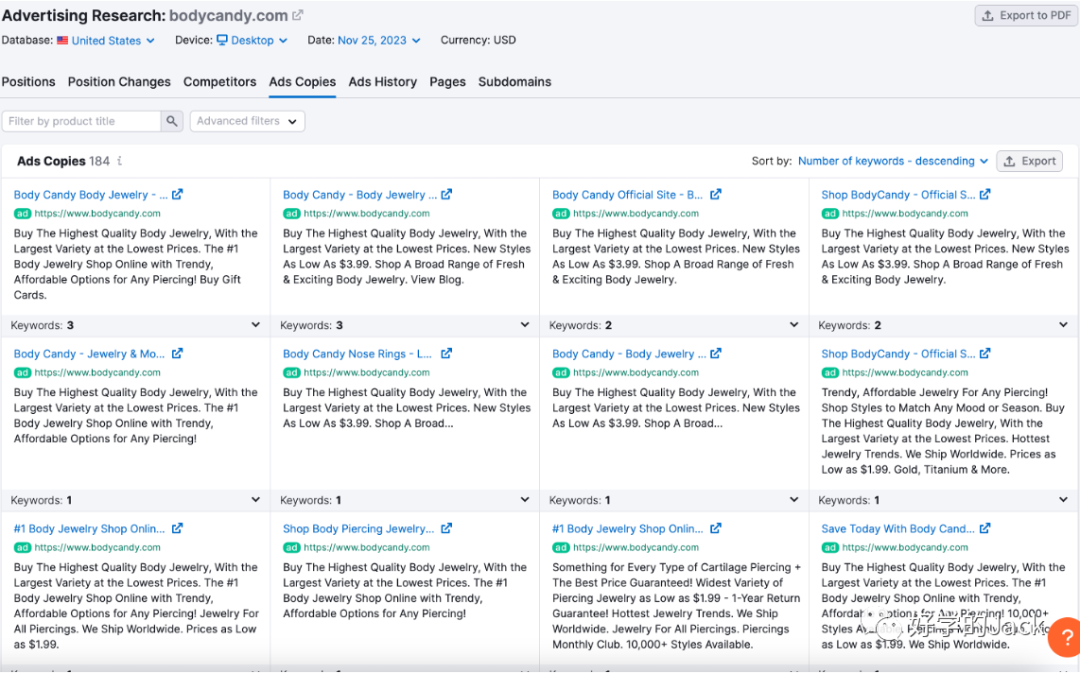
Task: Click ad badge on 'Body Candy Nose Rings' card
Action: point(291,373)
